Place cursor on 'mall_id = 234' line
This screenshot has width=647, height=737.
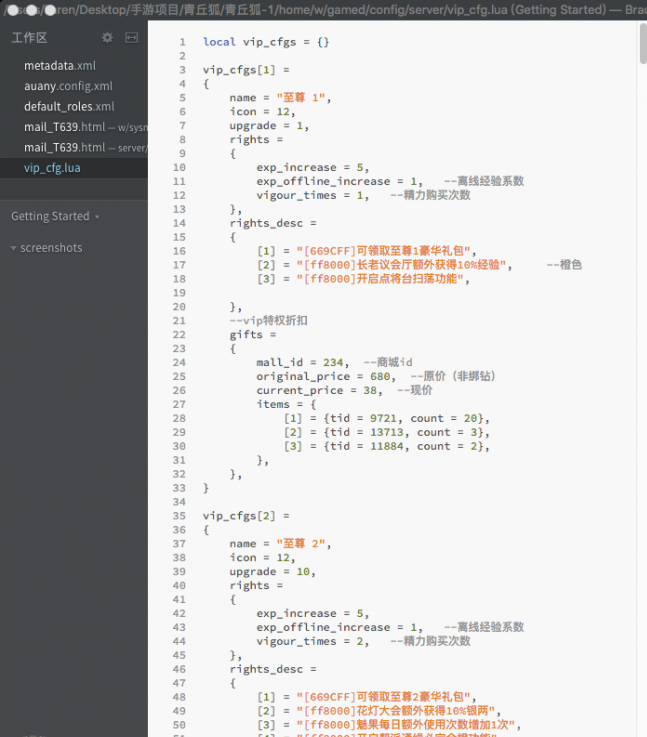(302, 363)
